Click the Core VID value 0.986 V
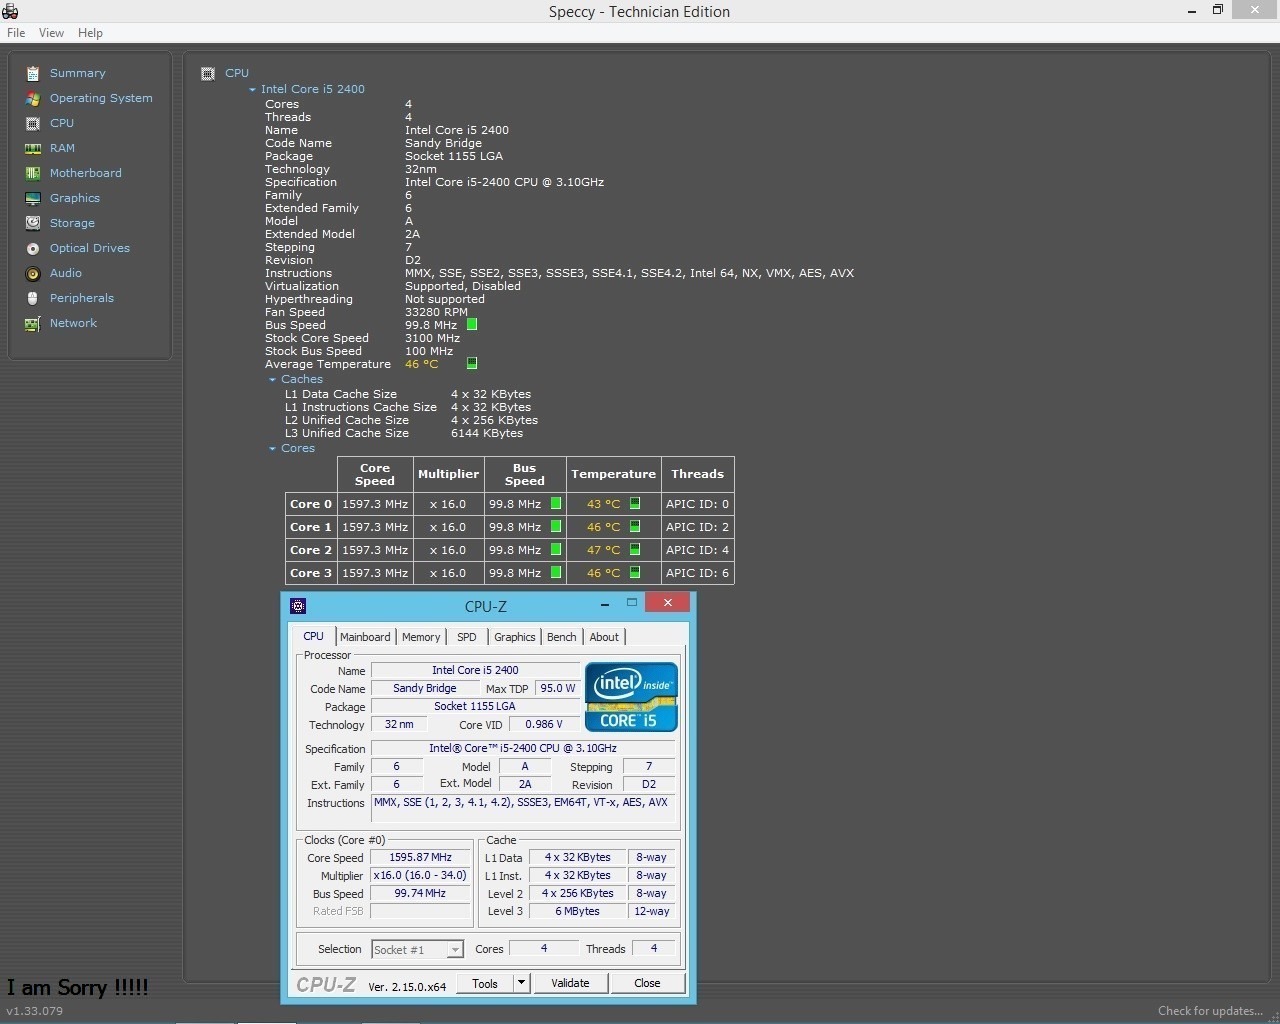Viewport: 1280px width, 1024px height. pos(544,724)
